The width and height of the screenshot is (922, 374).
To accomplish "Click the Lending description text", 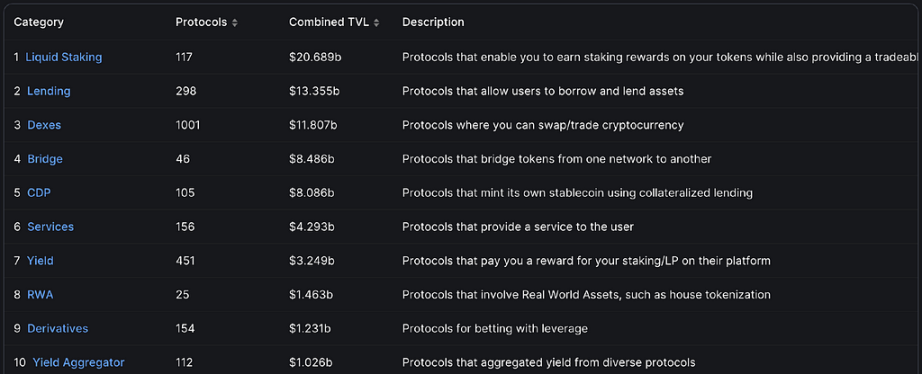I will pyautogui.click(x=543, y=91).
